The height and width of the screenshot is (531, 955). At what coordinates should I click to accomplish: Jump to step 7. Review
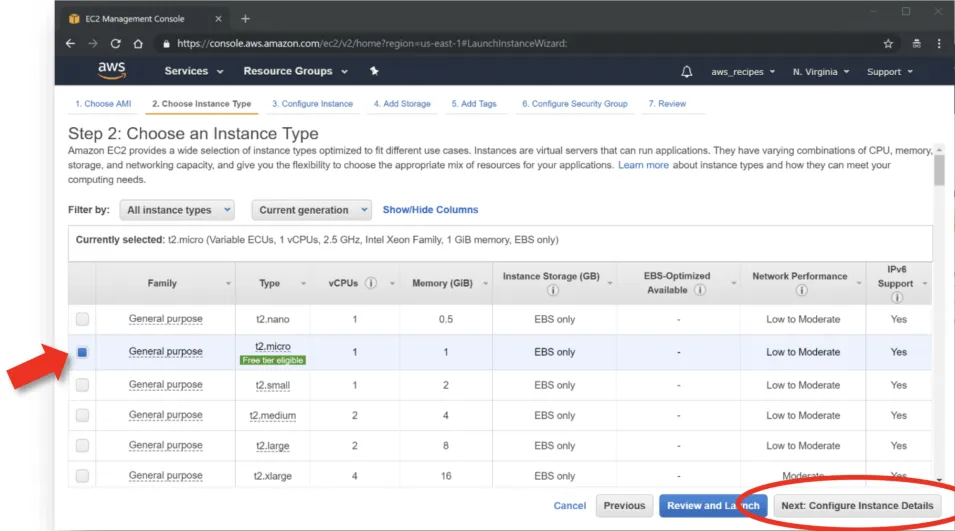667,104
